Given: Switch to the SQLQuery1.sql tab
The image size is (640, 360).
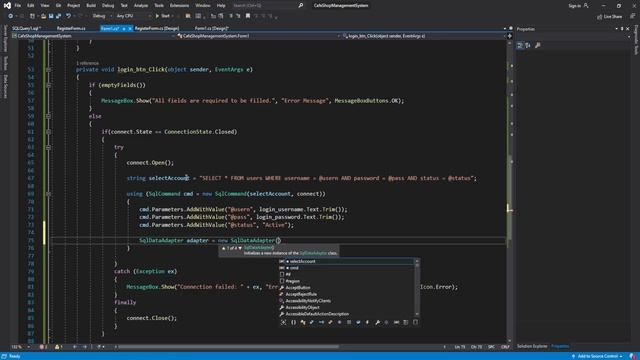Looking at the screenshot, I should (x=26, y=29).
